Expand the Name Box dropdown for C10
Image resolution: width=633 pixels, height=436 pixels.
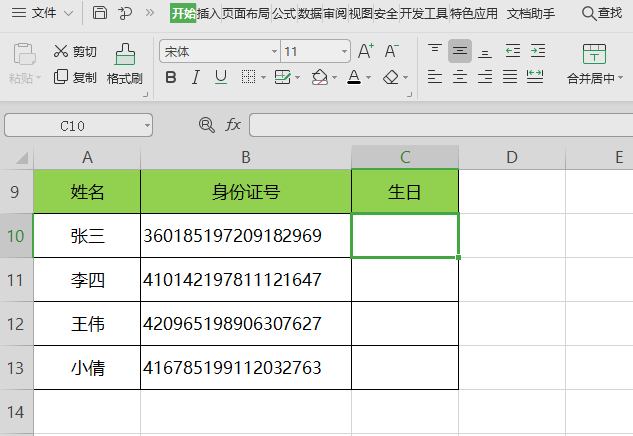click(x=147, y=126)
